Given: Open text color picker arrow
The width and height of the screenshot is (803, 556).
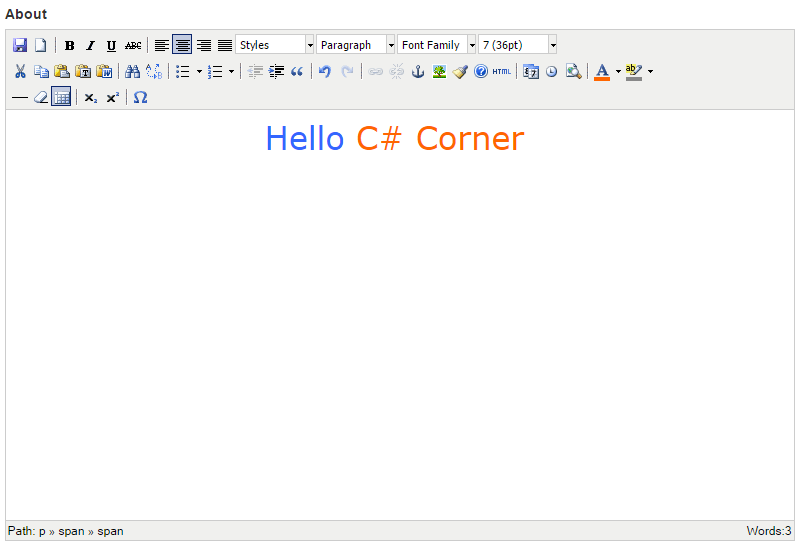Looking at the screenshot, I should point(618,72).
